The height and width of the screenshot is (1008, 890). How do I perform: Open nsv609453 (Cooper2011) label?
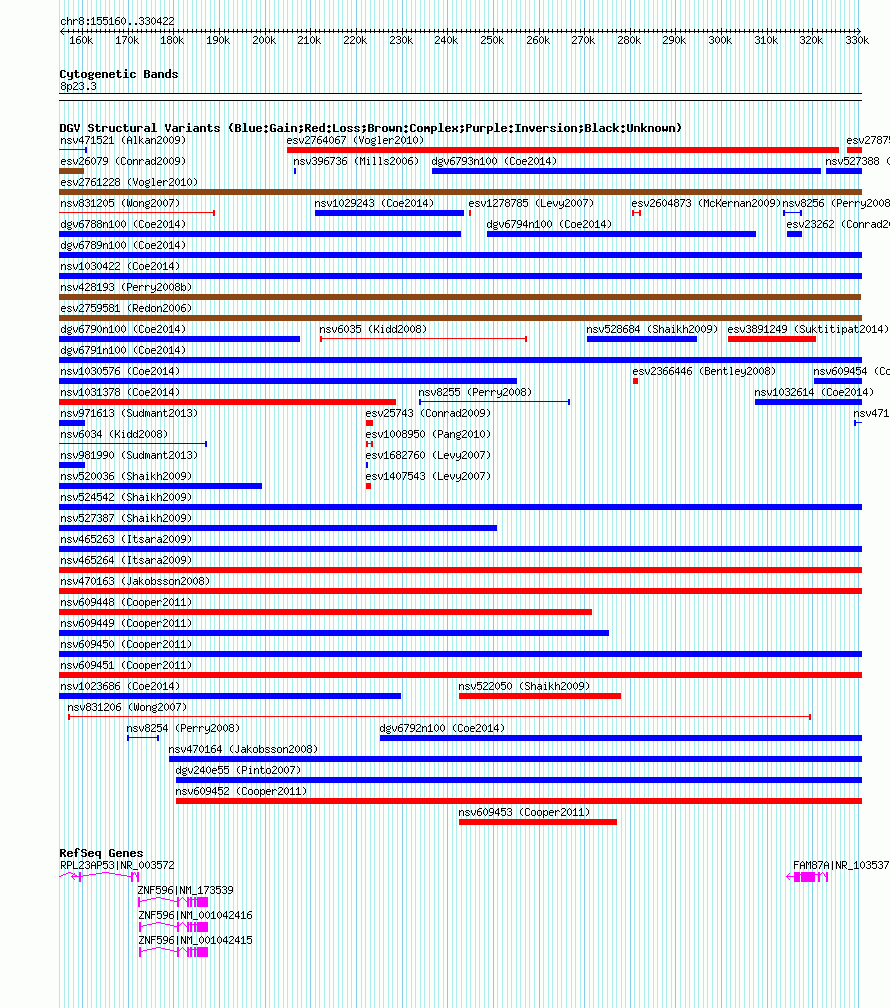(524, 813)
